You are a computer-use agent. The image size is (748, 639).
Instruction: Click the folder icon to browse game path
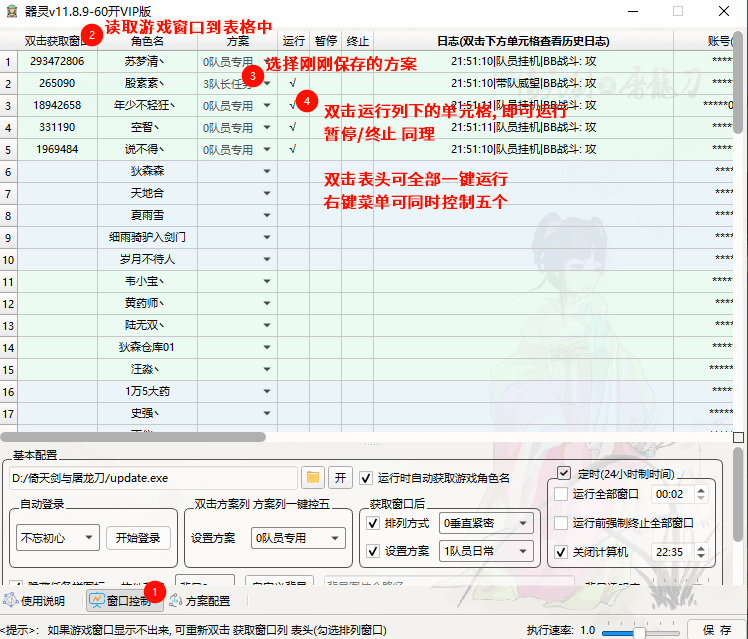(x=312, y=478)
